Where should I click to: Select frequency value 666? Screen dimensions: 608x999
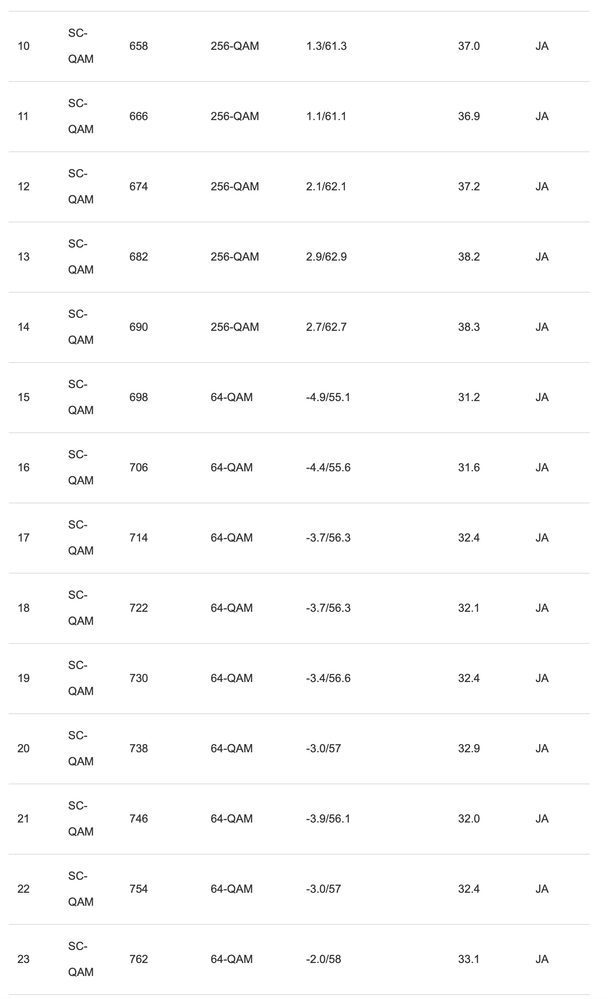click(x=139, y=117)
